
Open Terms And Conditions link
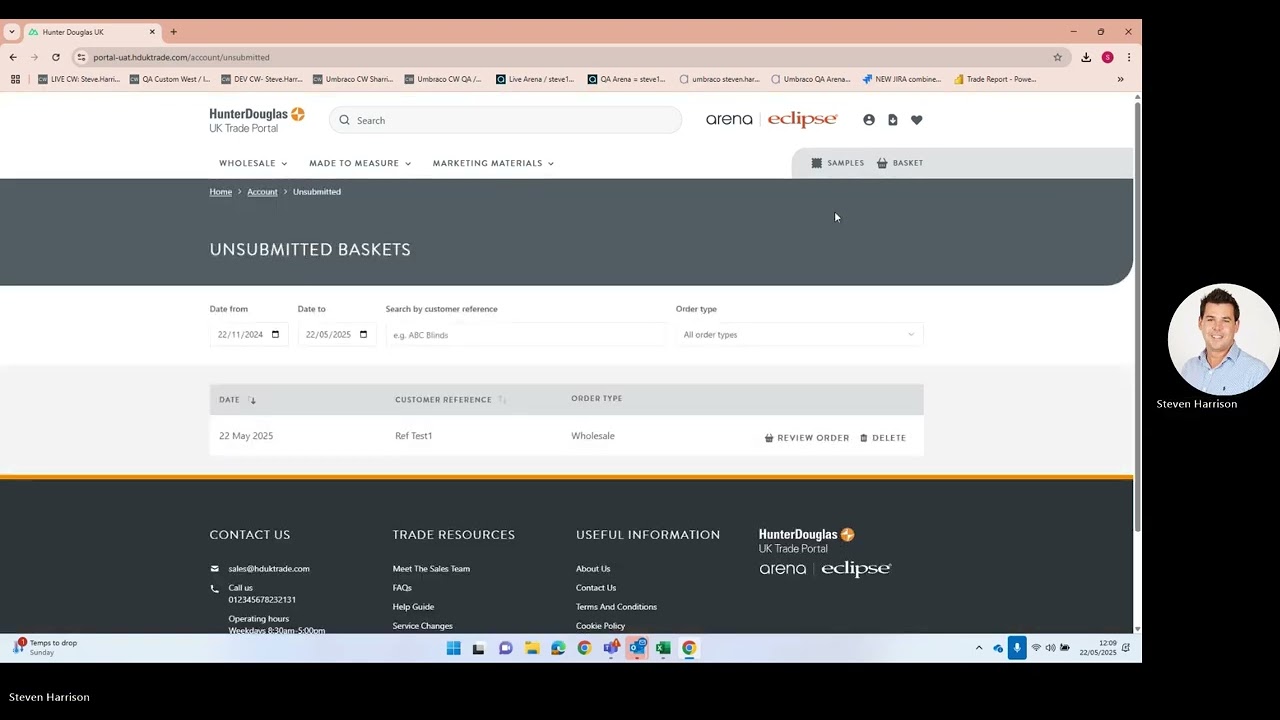[x=616, y=607]
